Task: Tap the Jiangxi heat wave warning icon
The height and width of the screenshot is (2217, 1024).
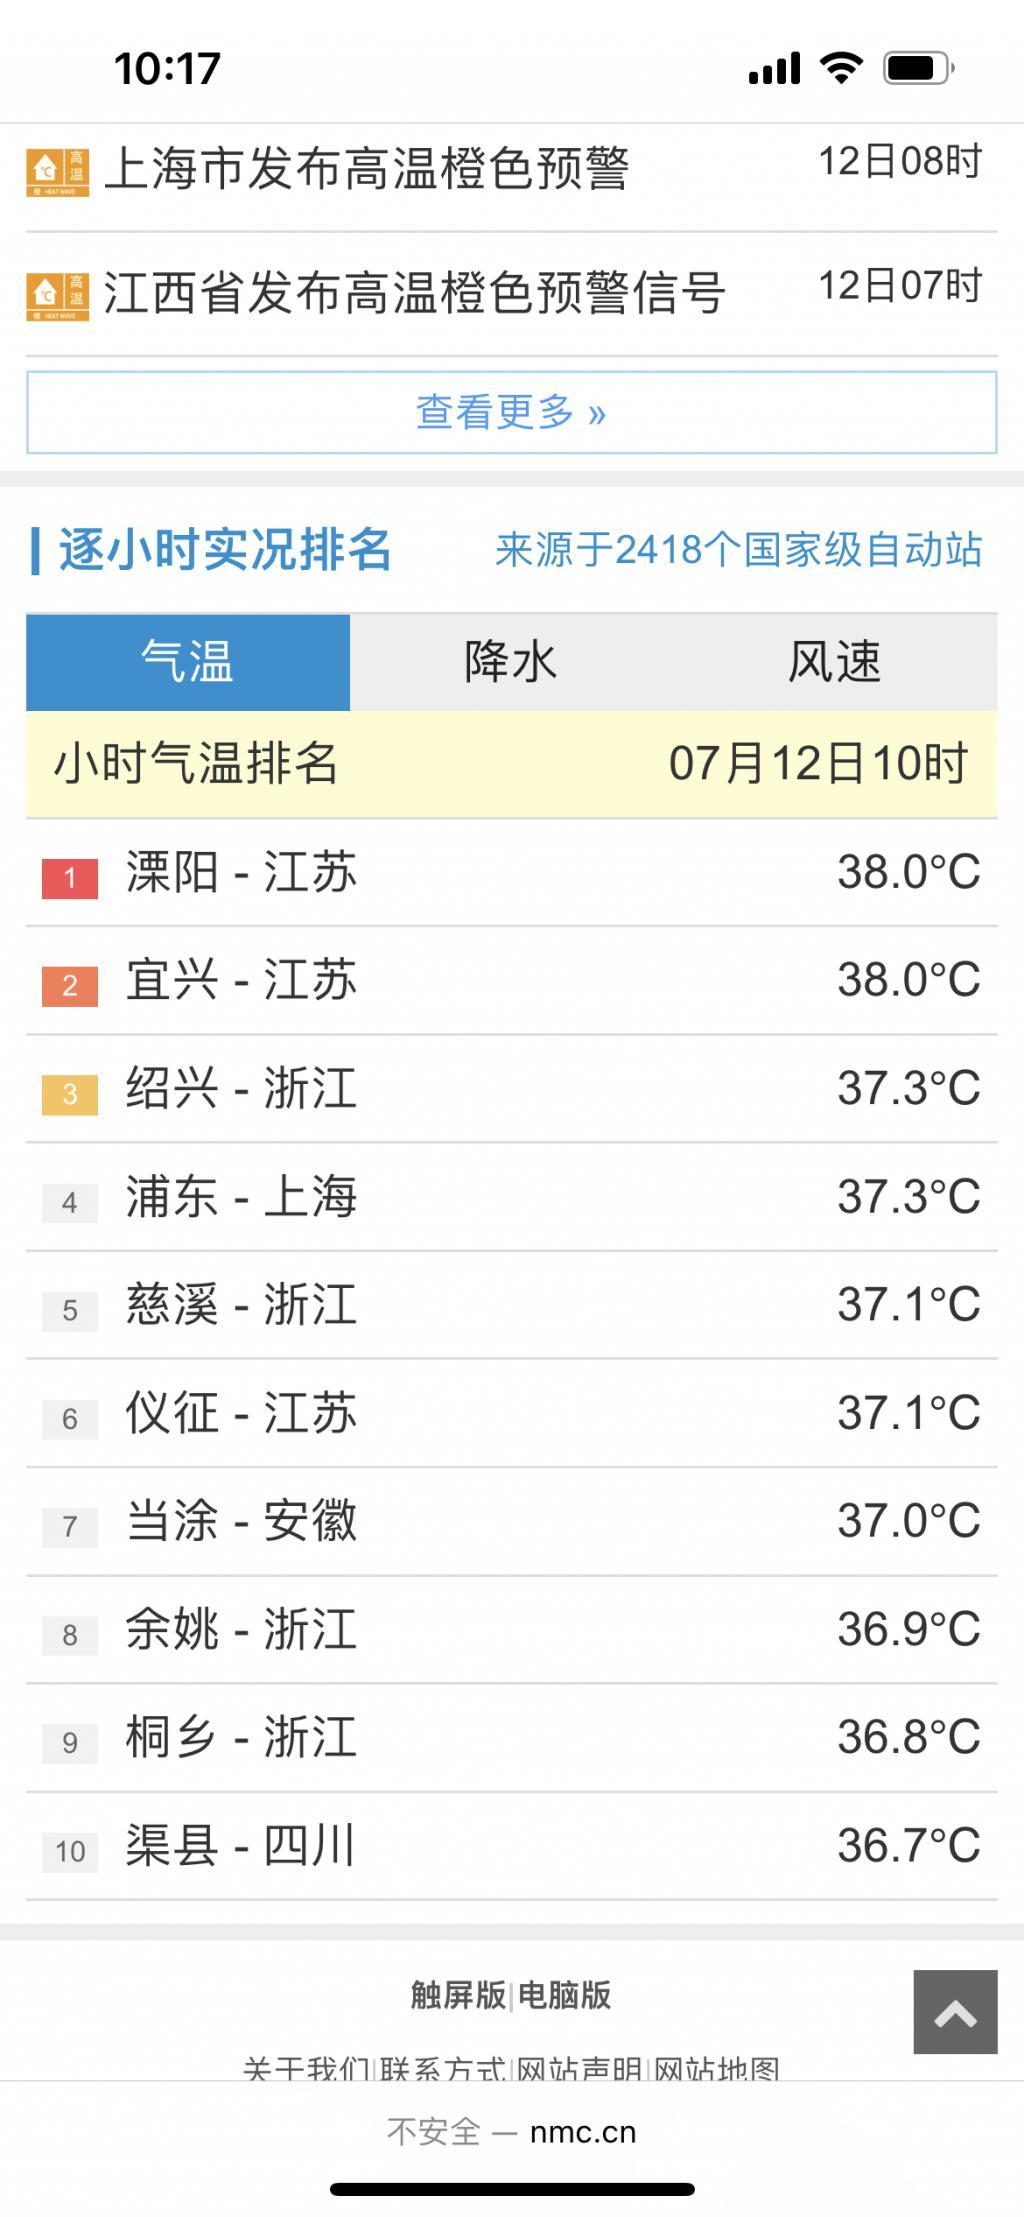Action: coord(57,296)
